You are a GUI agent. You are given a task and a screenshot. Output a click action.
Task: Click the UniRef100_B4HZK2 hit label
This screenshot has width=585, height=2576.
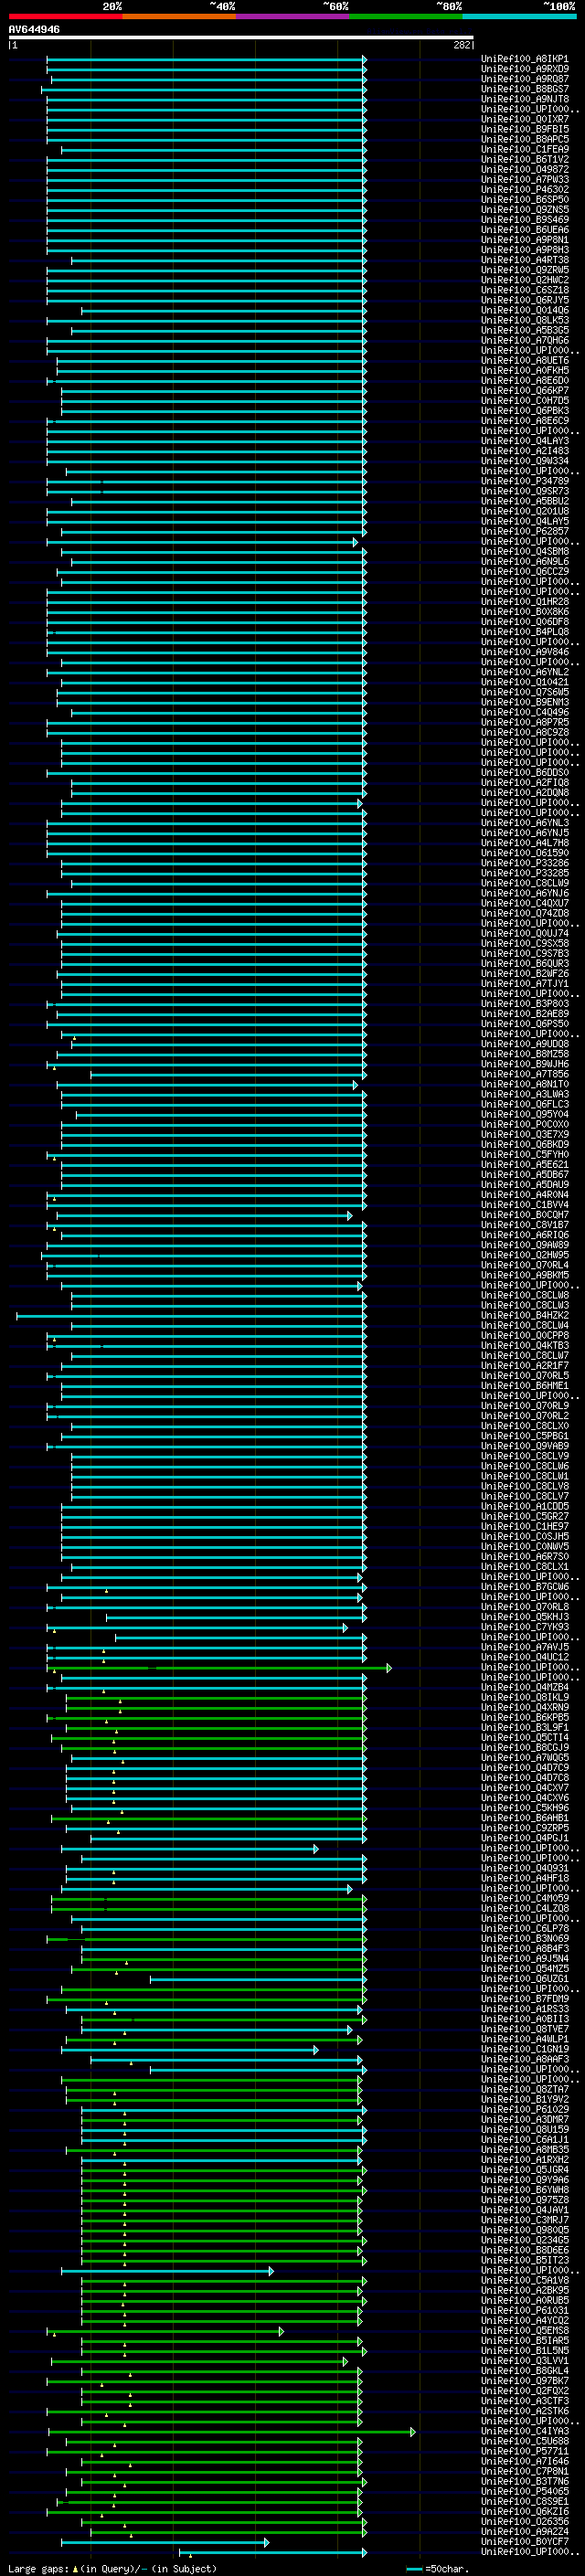click(525, 1315)
